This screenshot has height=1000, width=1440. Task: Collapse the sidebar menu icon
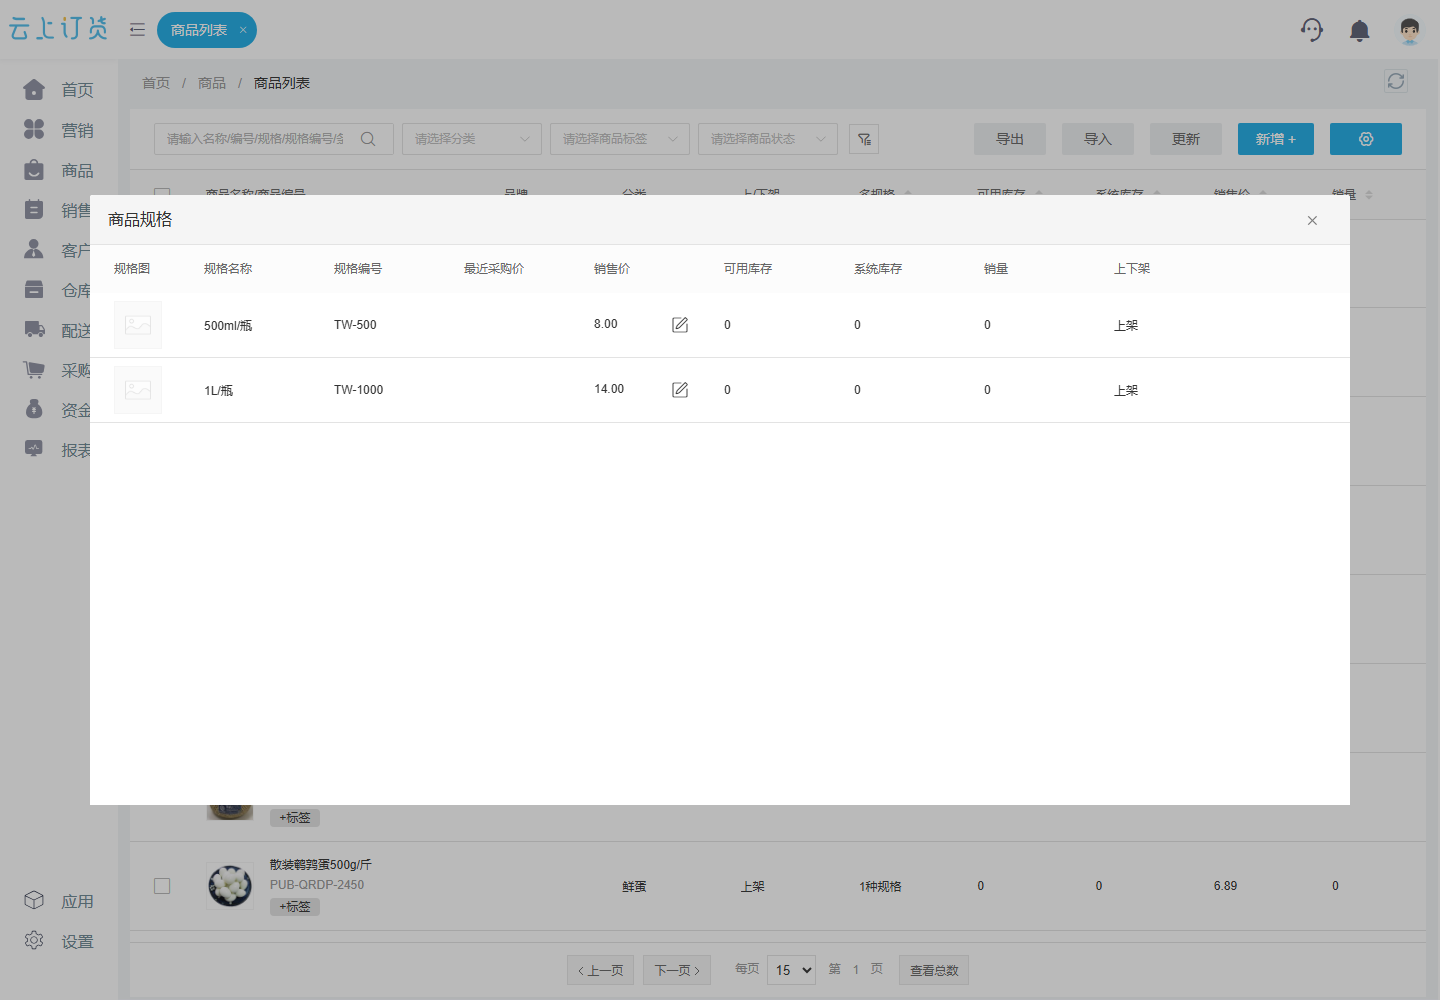[x=137, y=30]
